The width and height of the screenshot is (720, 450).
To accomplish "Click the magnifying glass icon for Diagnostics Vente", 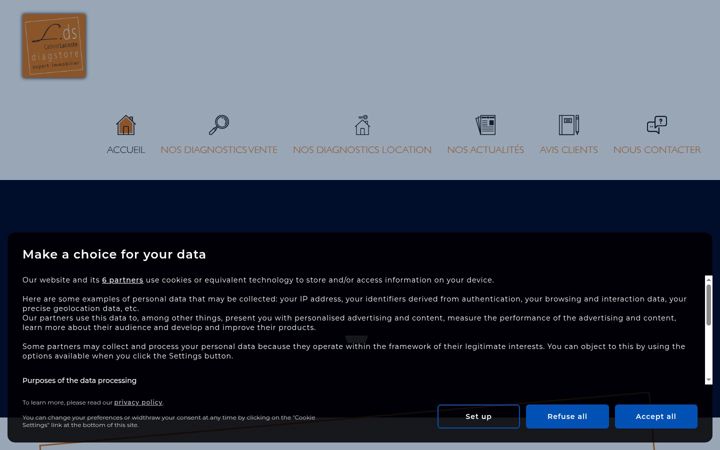I will click(x=219, y=125).
